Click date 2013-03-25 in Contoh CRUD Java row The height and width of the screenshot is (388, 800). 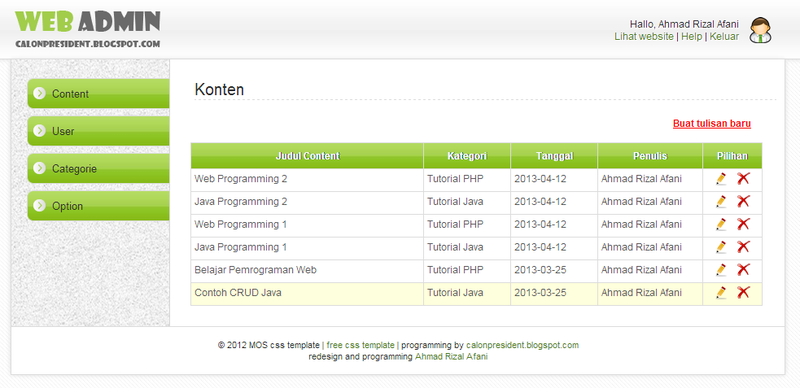tap(540, 293)
